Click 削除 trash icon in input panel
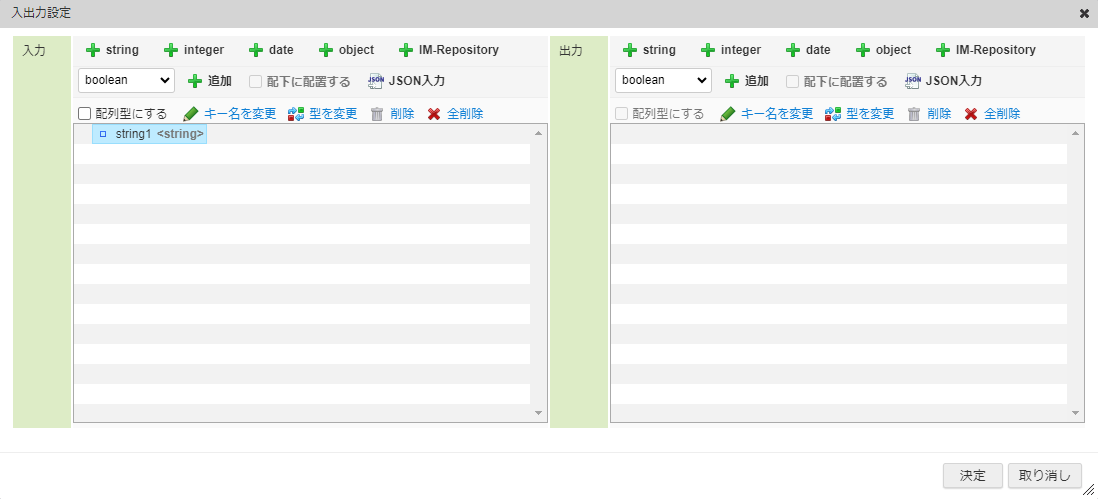The image size is (1098, 499). [x=377, y=114]
